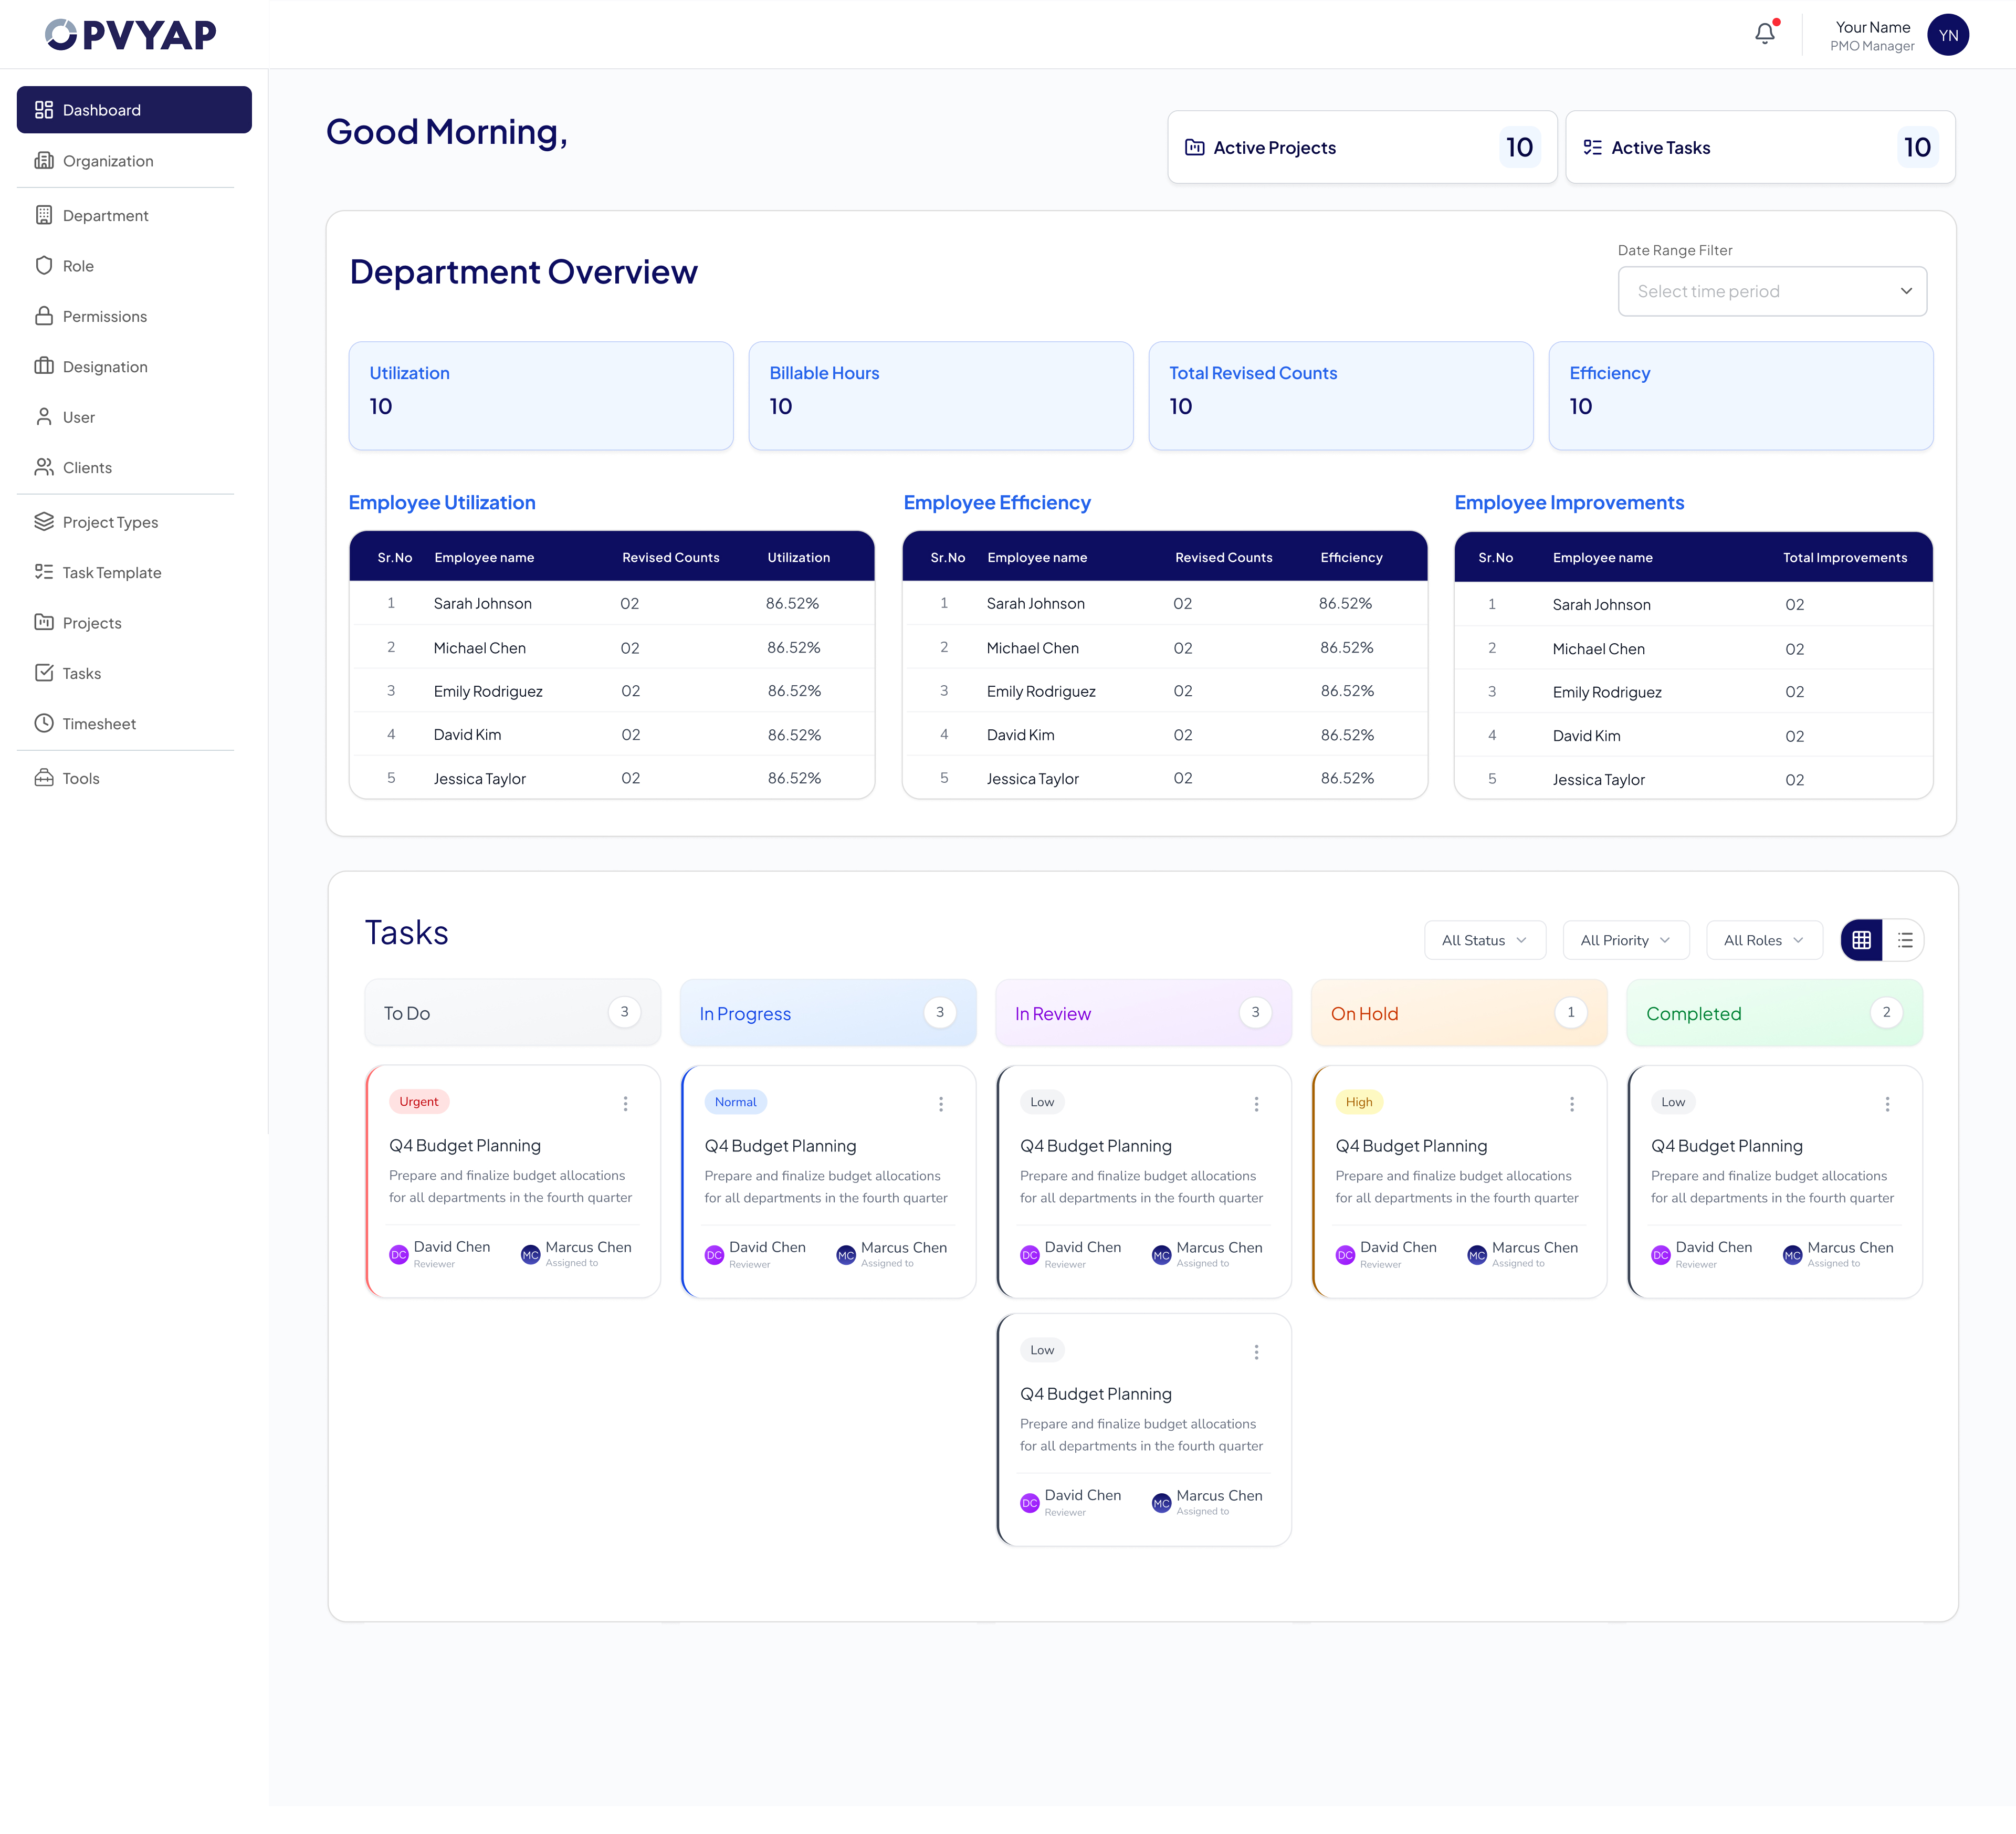Click the Clients sidebar icon

pos(44,467)
